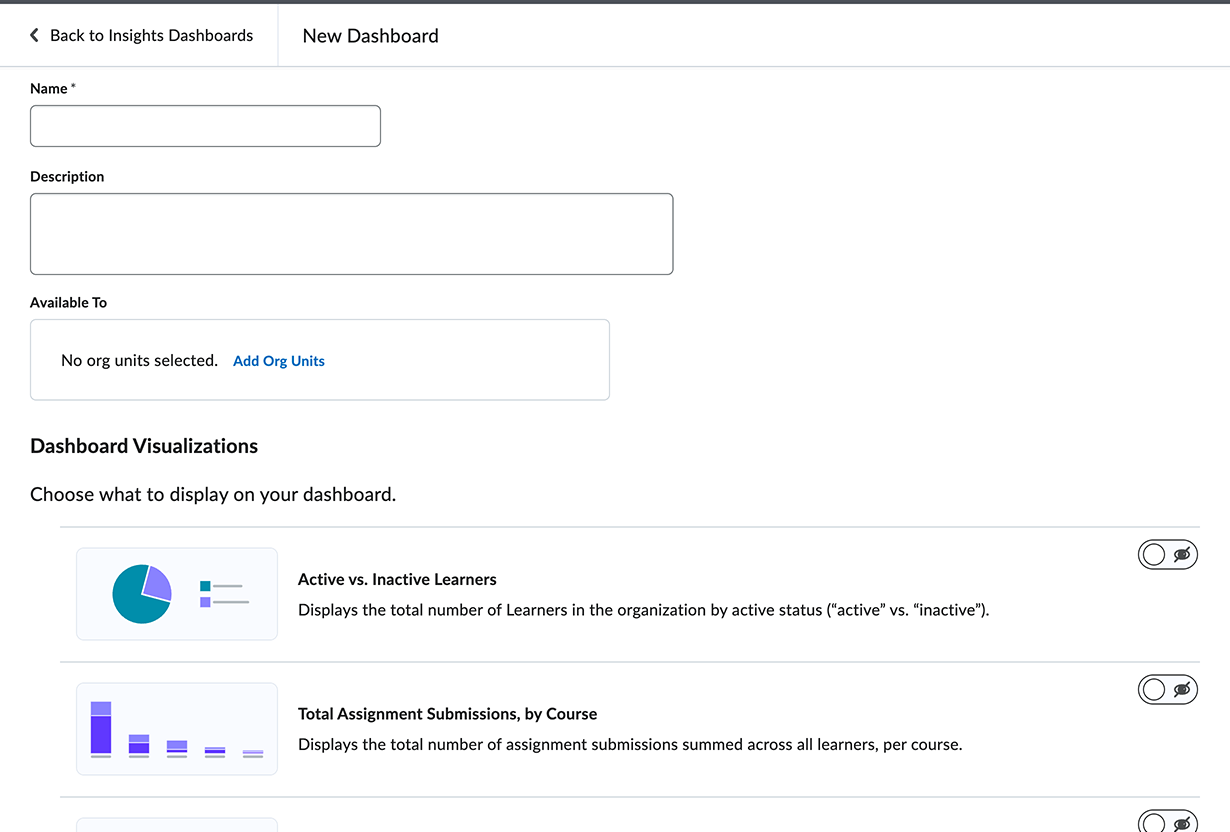The image size is (1230, 832).
Task: Go back to Insights Dashboards
Action: (150, 36)
